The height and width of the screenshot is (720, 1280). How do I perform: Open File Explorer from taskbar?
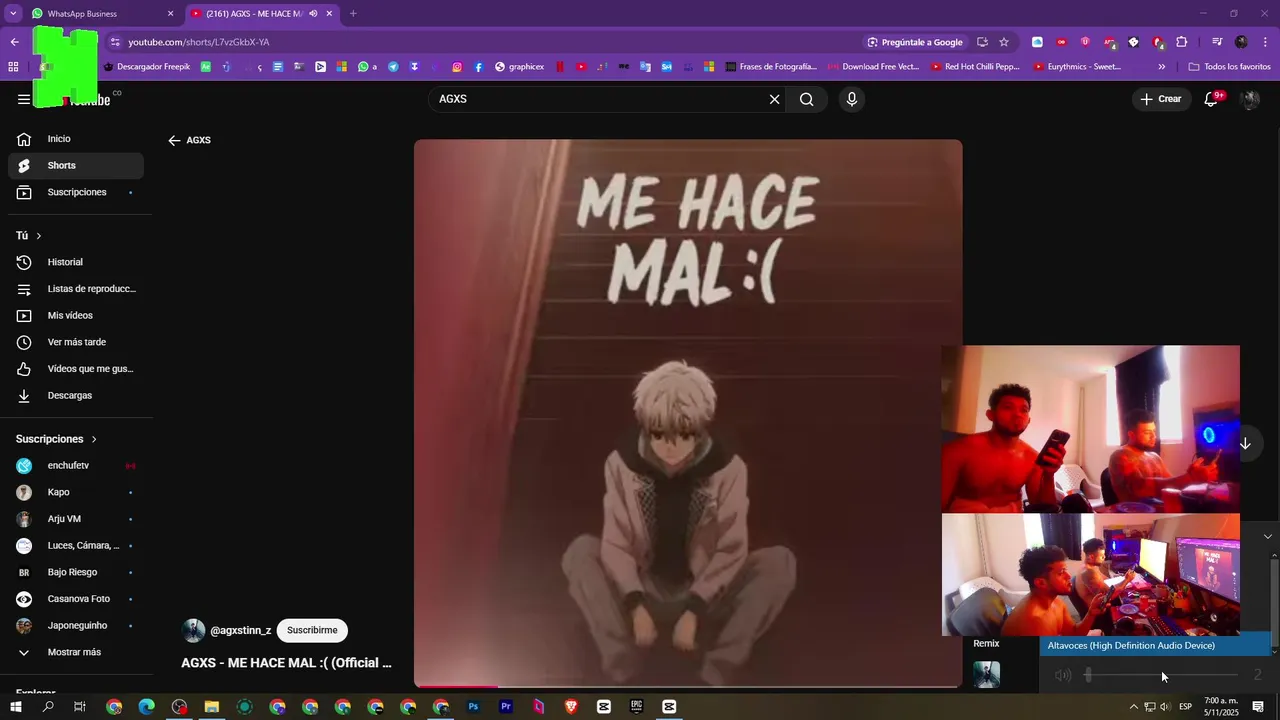(212, 706)
